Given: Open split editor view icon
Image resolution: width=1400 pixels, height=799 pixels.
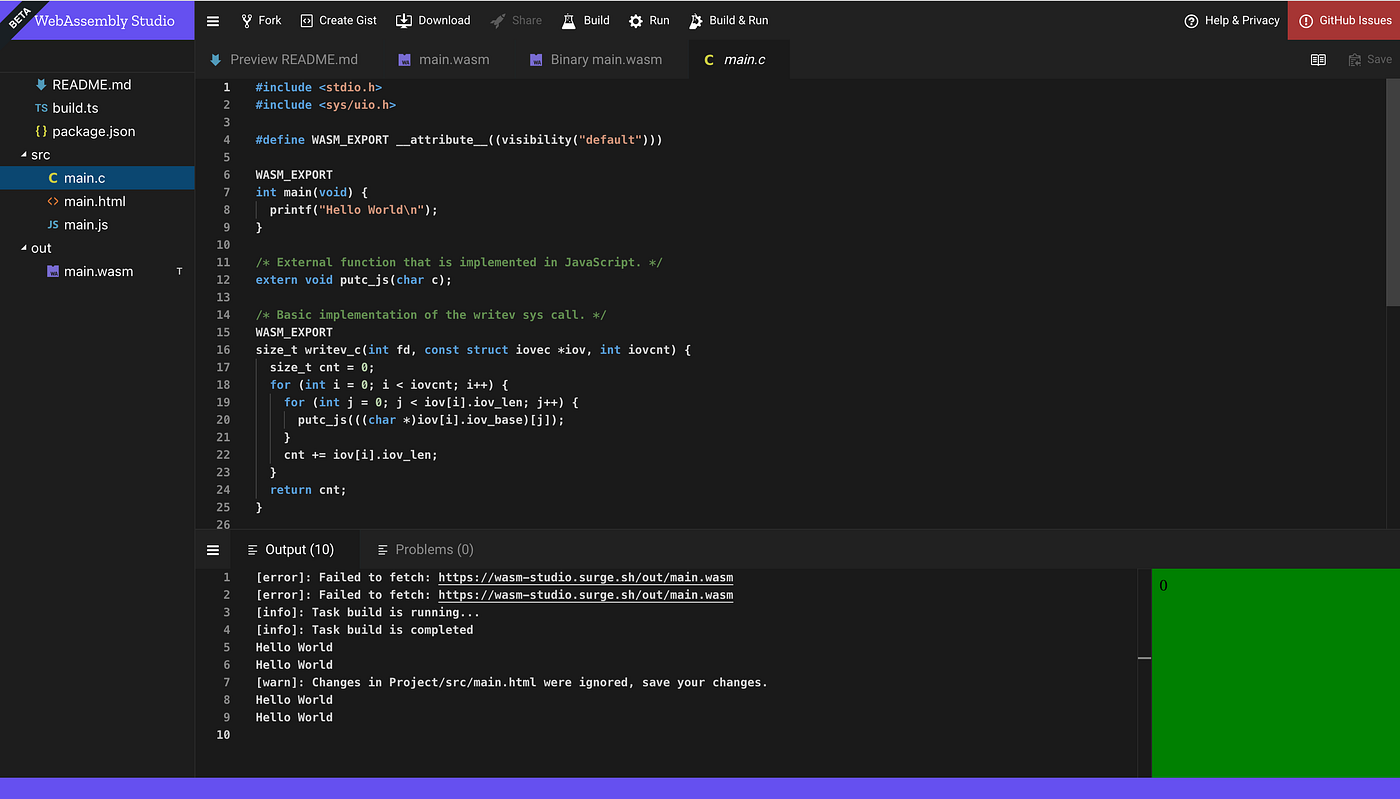Looking at the screenshot, I should pos(1318,60).
